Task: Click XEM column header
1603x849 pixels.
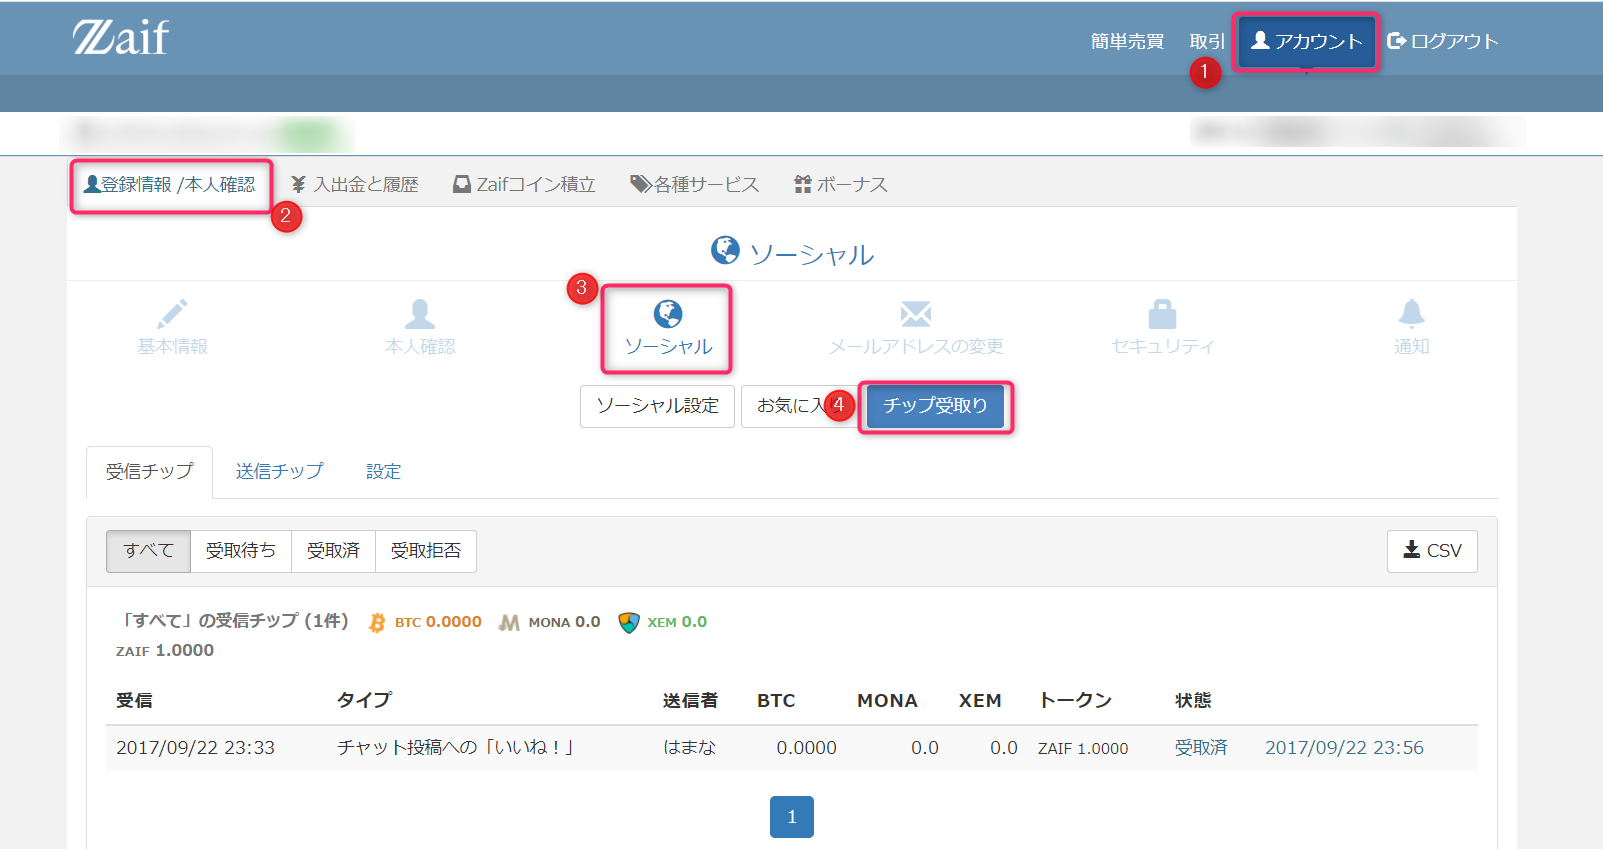Action: pos(980,701)
